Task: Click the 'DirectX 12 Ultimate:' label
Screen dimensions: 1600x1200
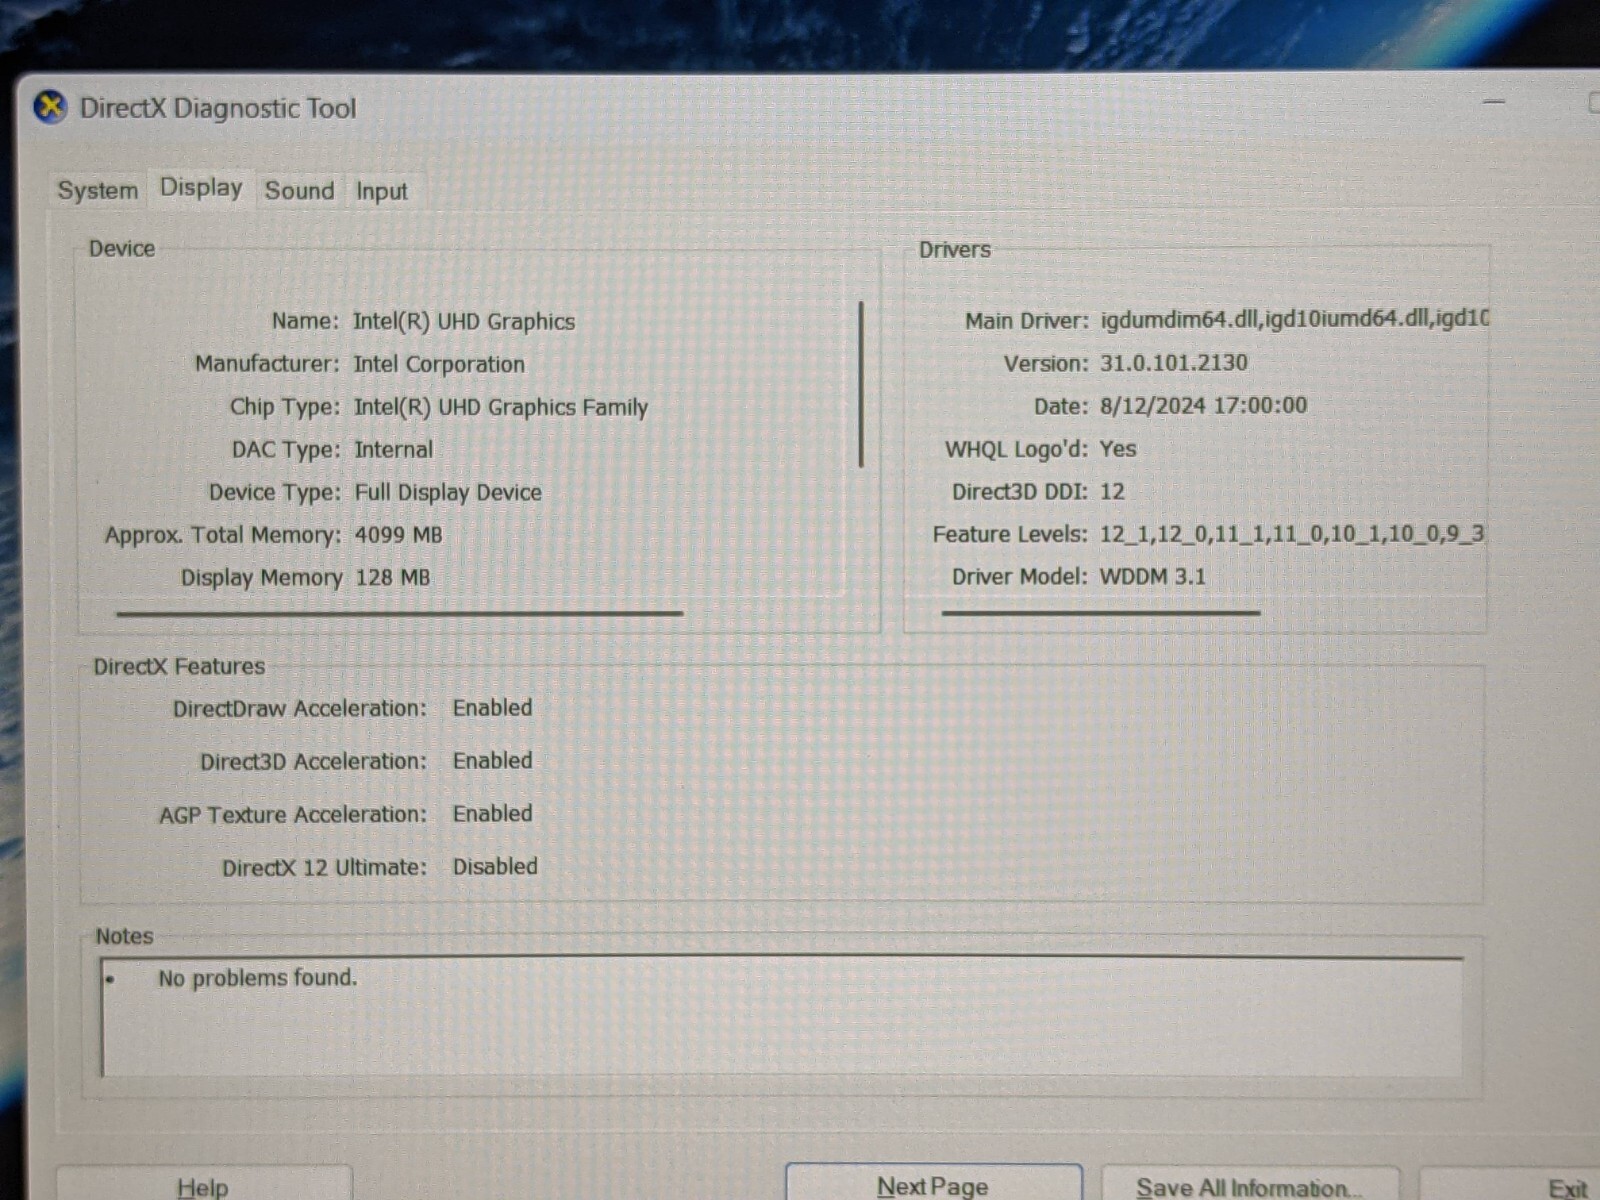Action: (324, 867)
